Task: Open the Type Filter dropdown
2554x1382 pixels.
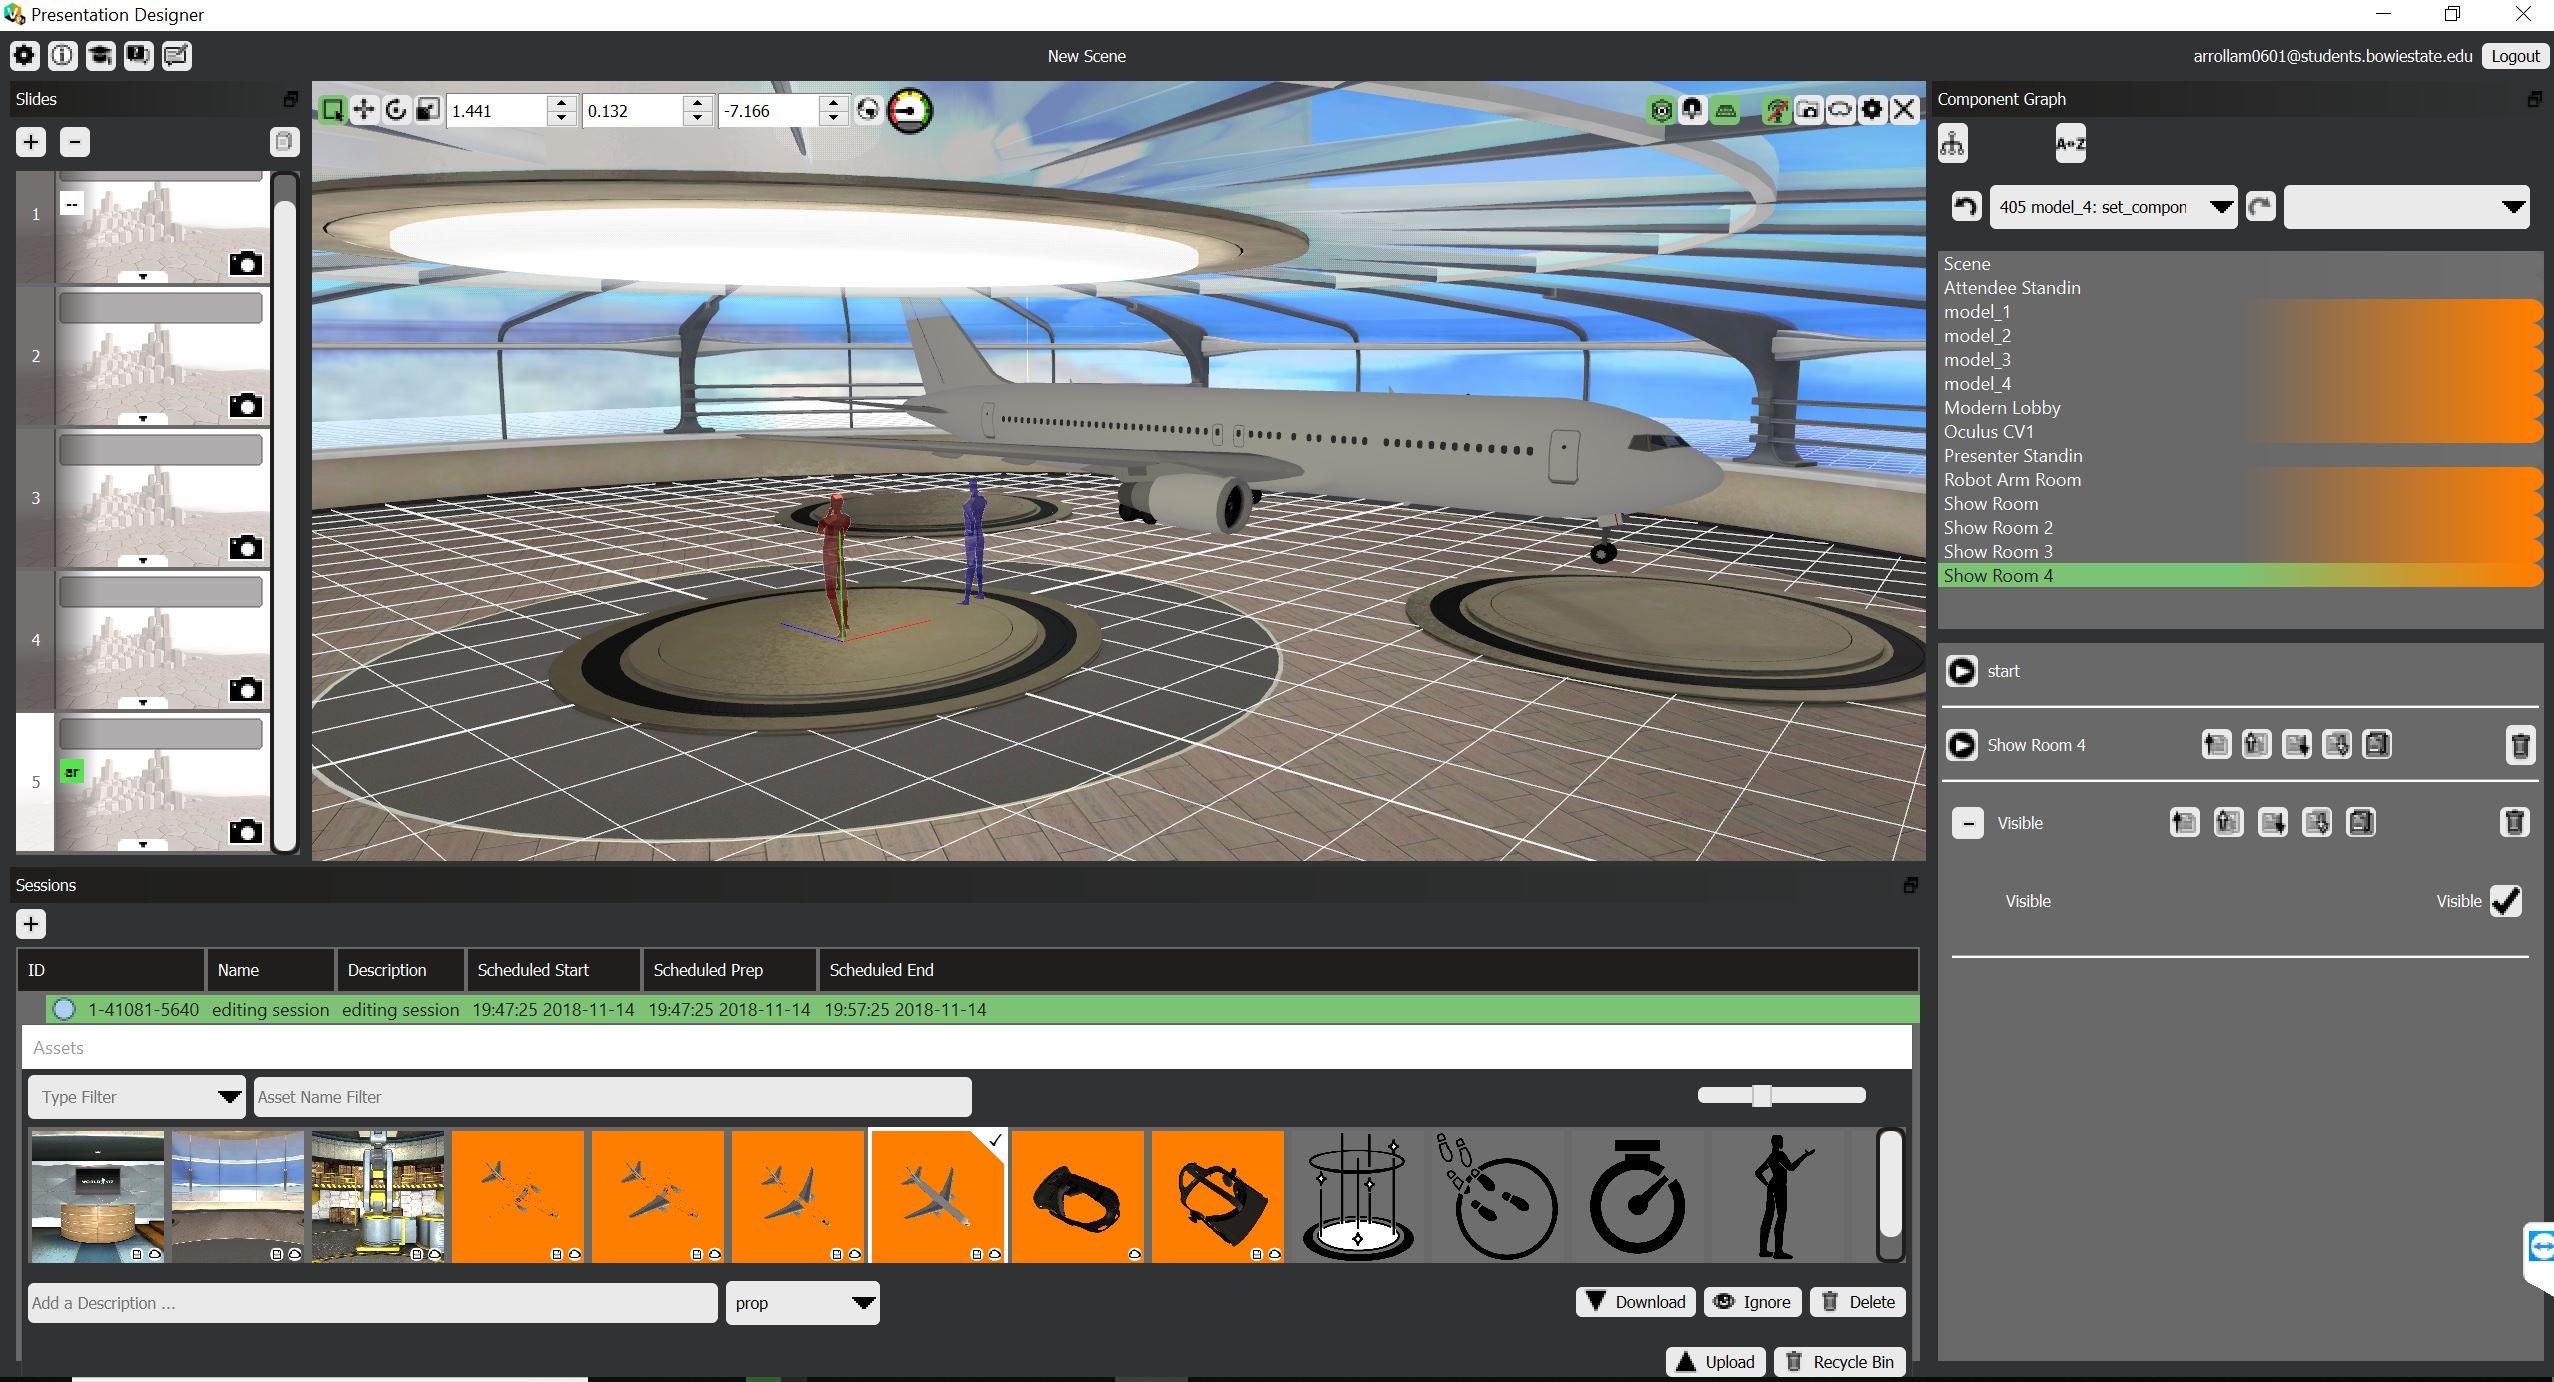Action: click(136, 1097)
